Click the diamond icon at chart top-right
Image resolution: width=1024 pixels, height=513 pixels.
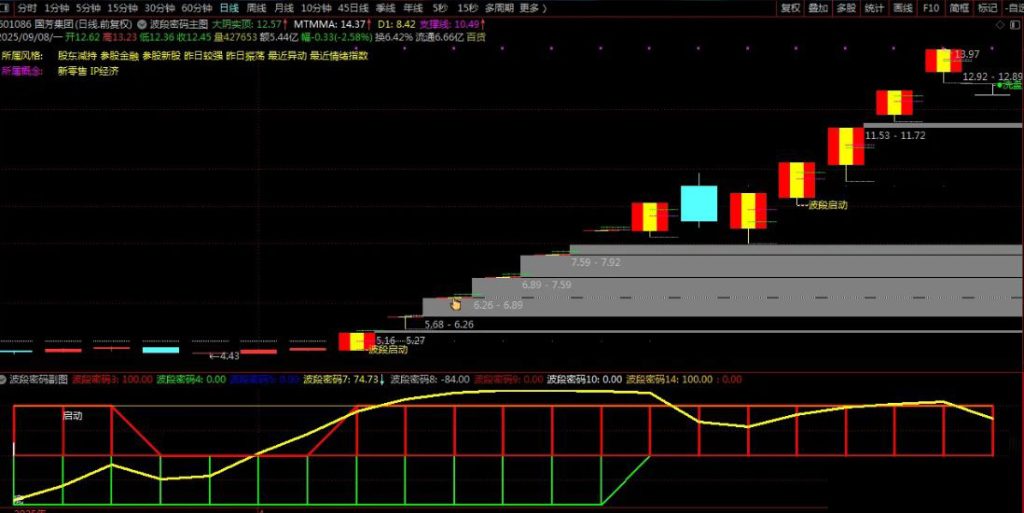(999, 23)
